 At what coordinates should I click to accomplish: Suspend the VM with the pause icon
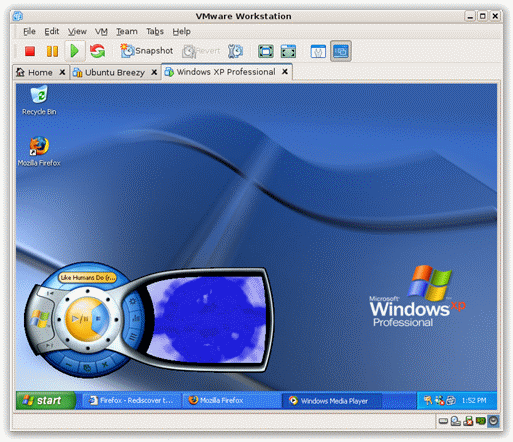click(52, 51)
